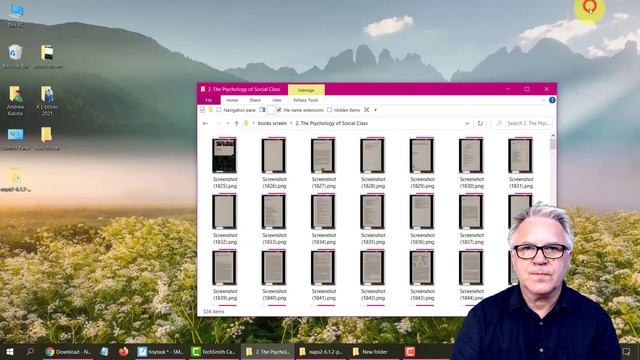Switch to the Home ribbon tab
Image resolution: width=640 pixels, height=360 pixels.
(232, 100)
